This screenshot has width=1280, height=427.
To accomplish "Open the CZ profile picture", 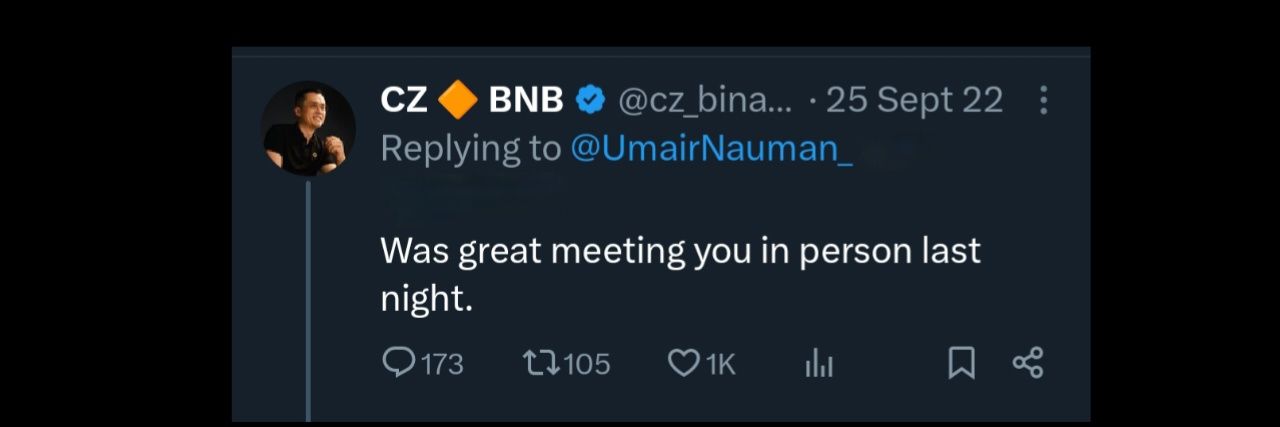I will (x=308, y=129).
